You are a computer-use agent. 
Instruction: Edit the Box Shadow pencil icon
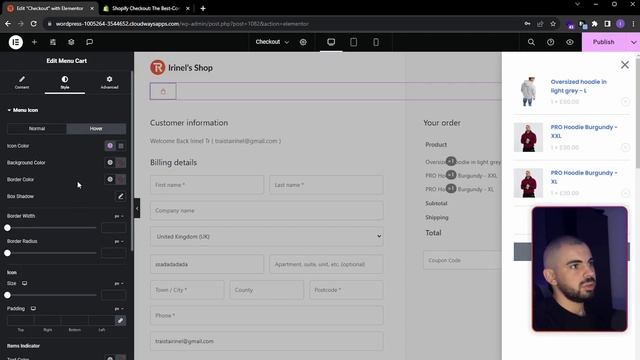pyautogui.click(x=120, y=196)
